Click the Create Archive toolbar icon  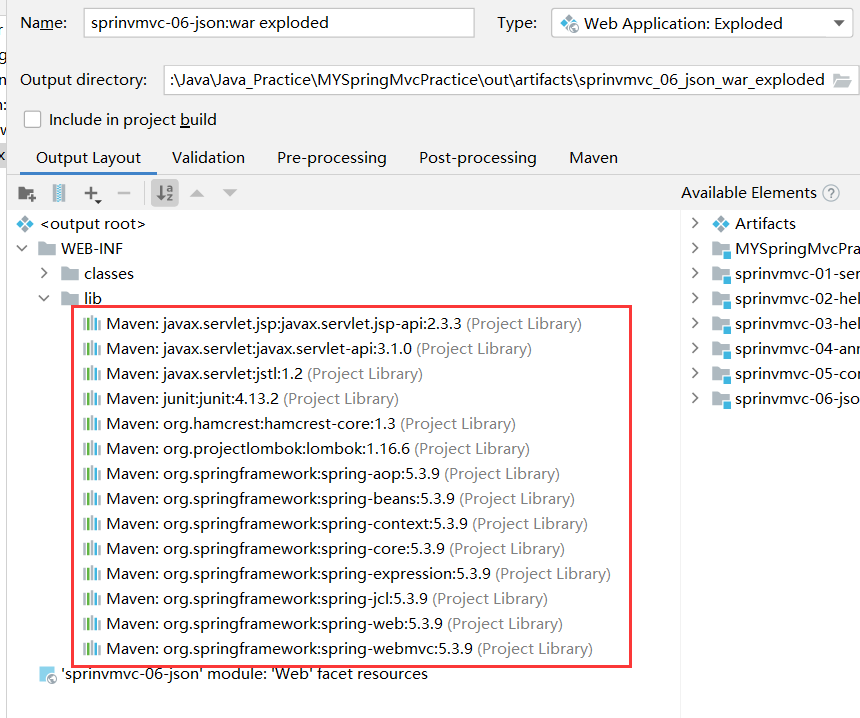[x=59, y=193]
